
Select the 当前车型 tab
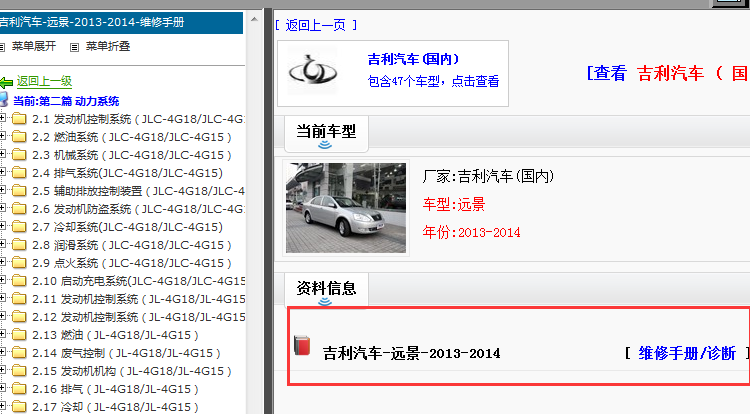(326, 133)
